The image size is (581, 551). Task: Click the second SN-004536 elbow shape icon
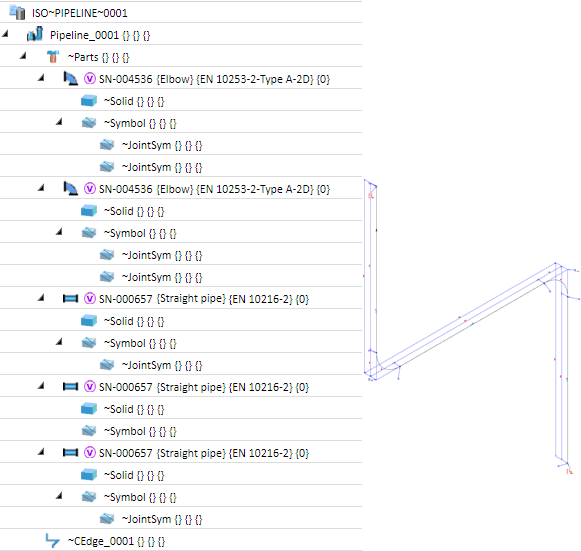click(x=70, y=188)
